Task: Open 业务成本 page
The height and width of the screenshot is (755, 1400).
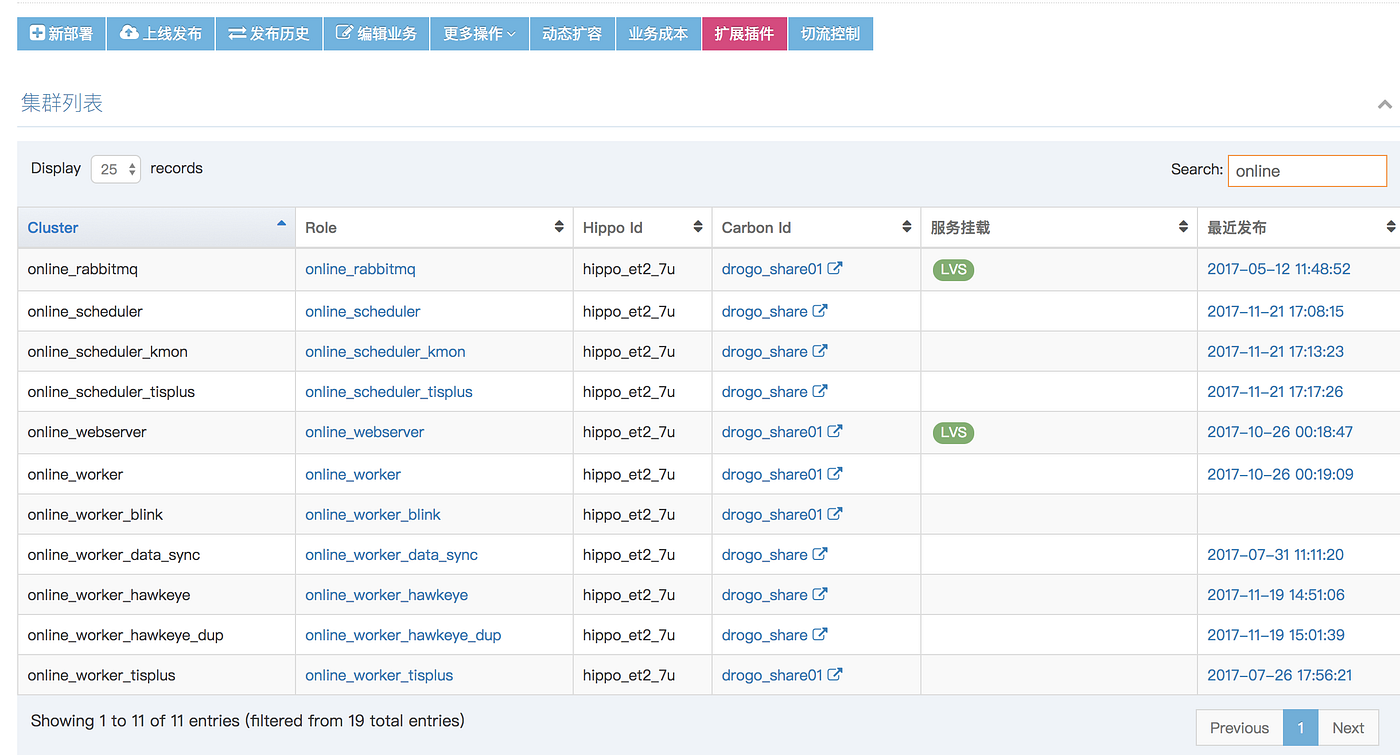Action: (x=658, y=33)
